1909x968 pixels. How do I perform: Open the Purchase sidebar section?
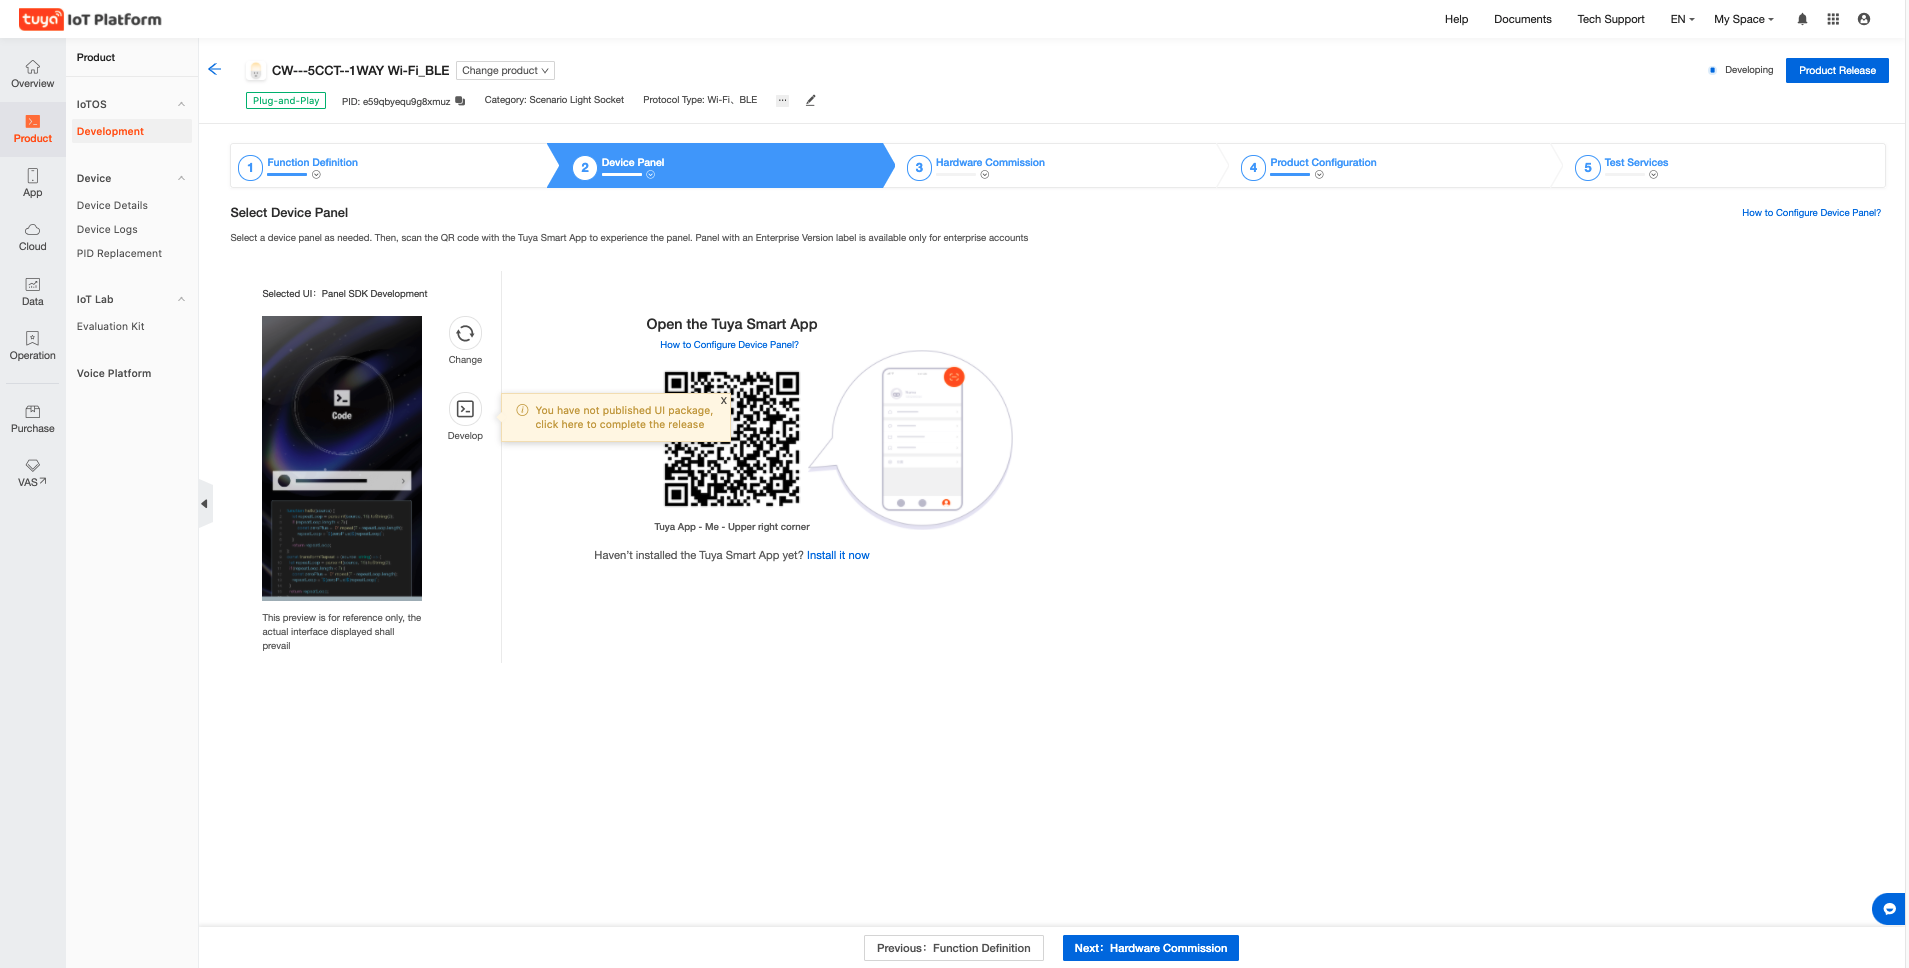tap(33, 419)
